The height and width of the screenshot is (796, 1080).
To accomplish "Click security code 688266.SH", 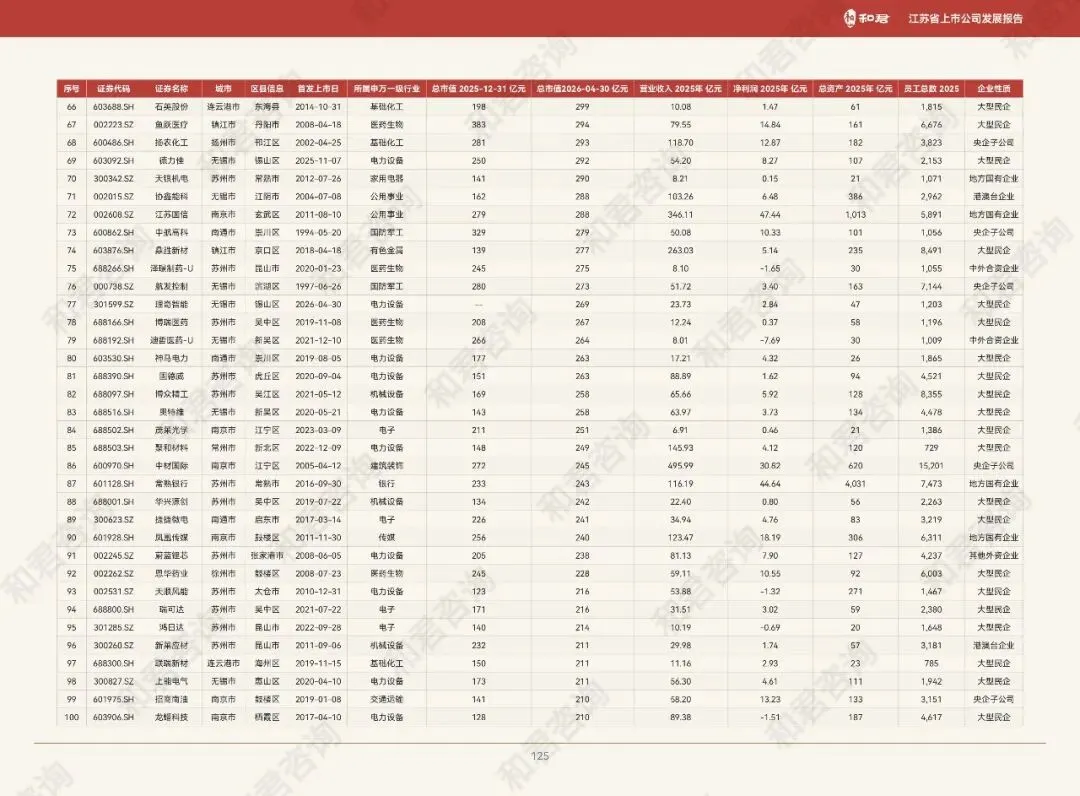I will [114, 269].
